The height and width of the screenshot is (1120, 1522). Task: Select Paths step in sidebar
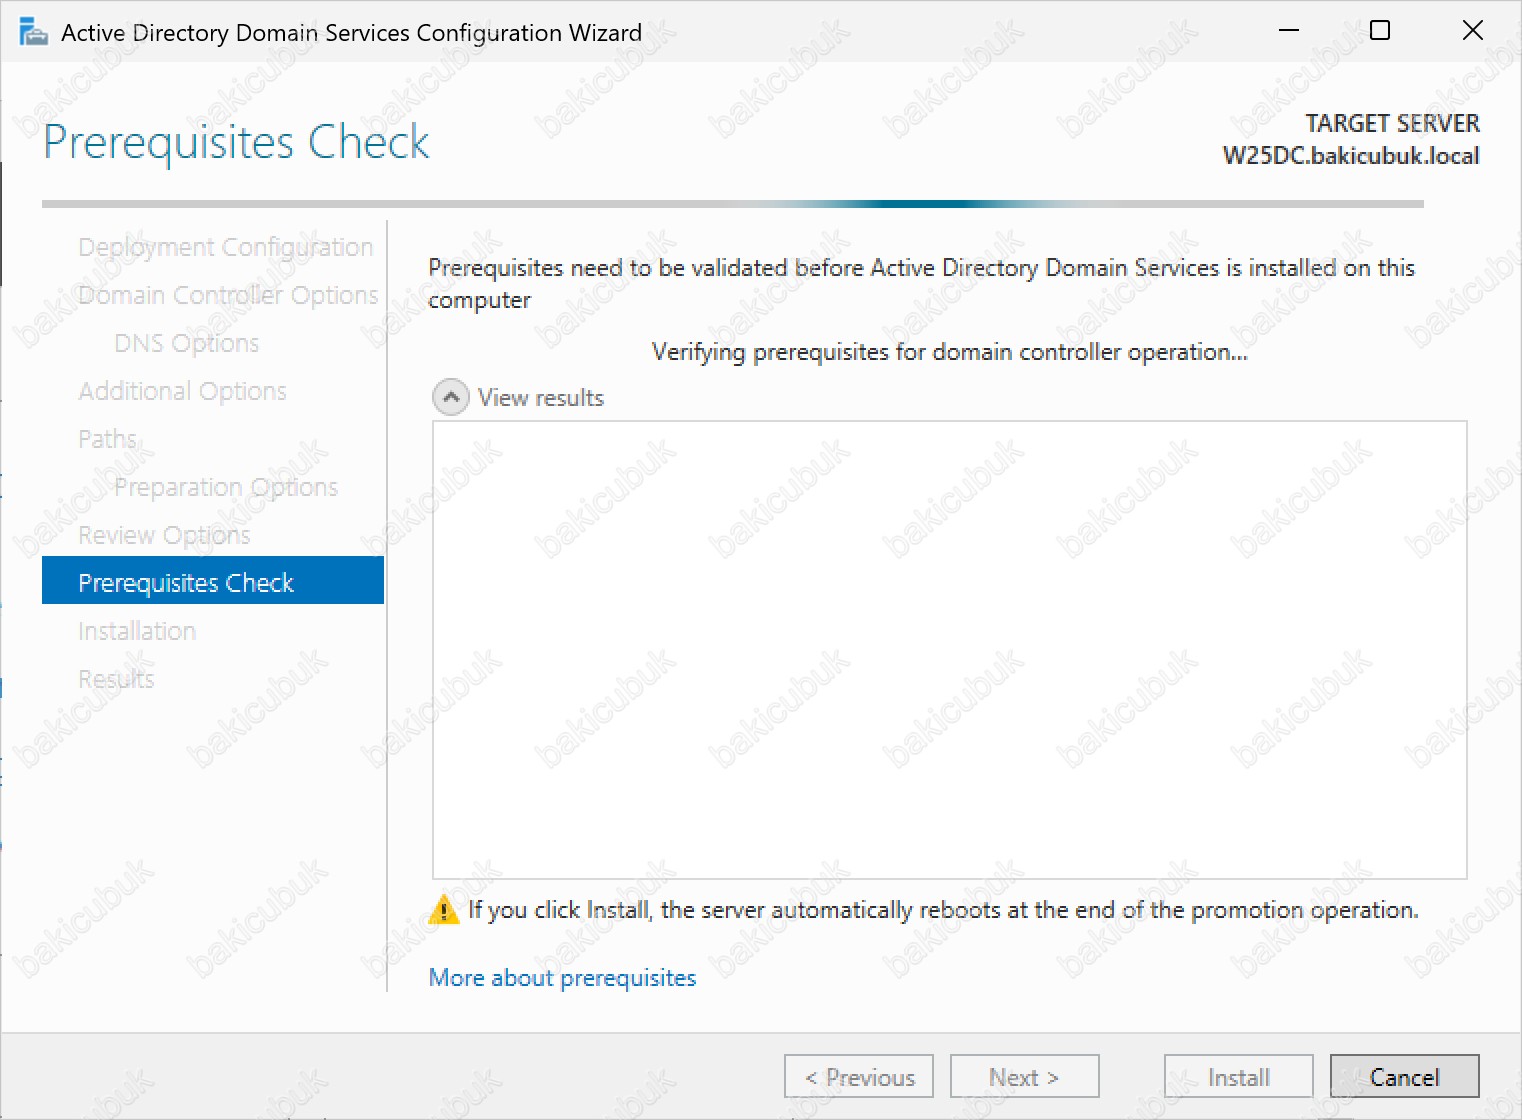point(107,439)
